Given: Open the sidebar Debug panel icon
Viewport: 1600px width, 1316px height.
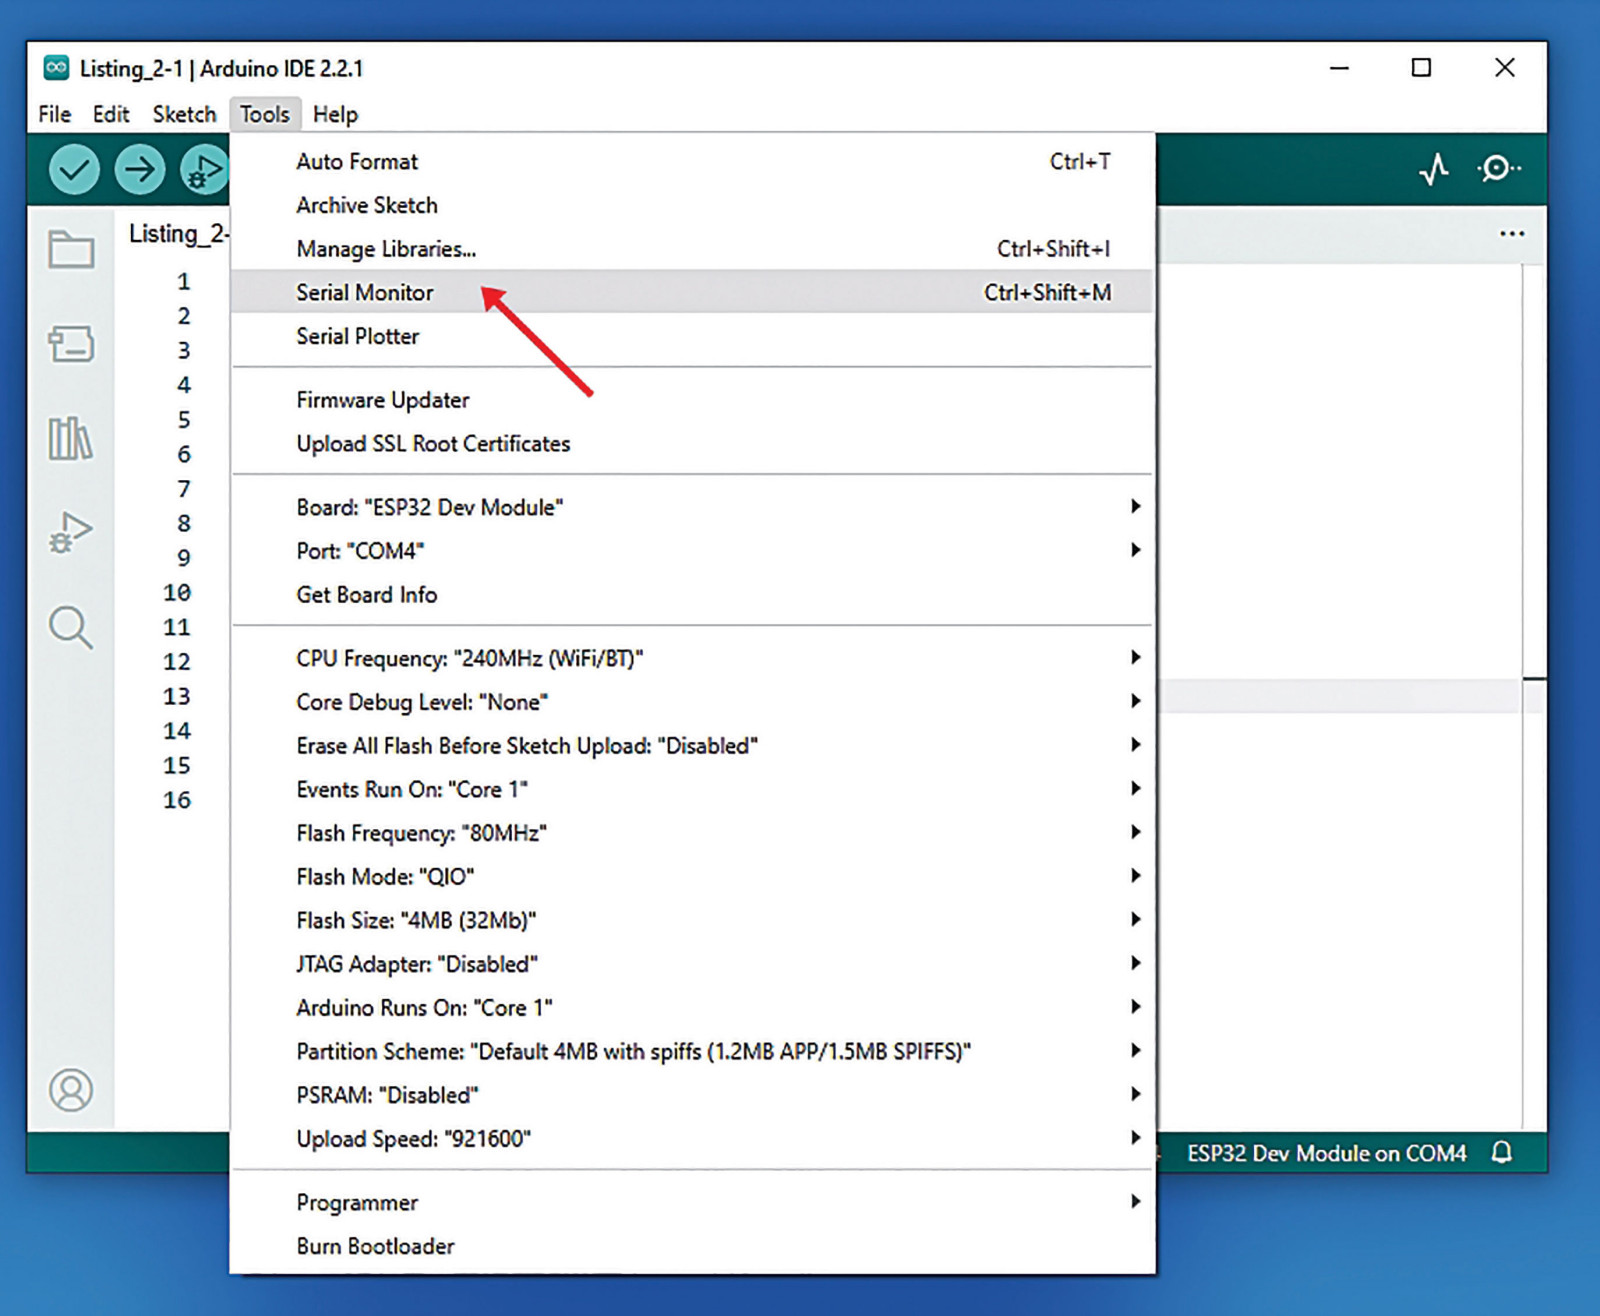Looking at the screenshot, I should tap(71, 532).
